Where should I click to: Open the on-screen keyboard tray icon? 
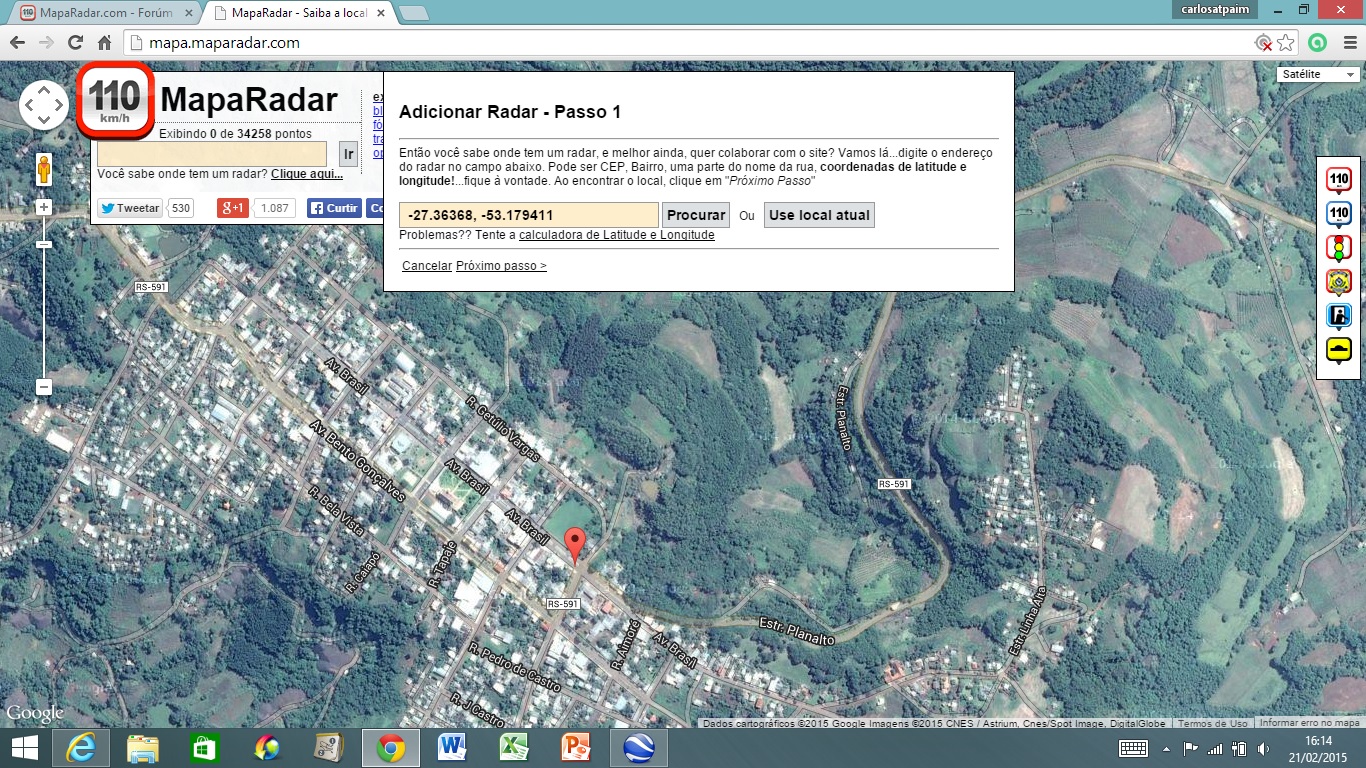pos(1133,748)
